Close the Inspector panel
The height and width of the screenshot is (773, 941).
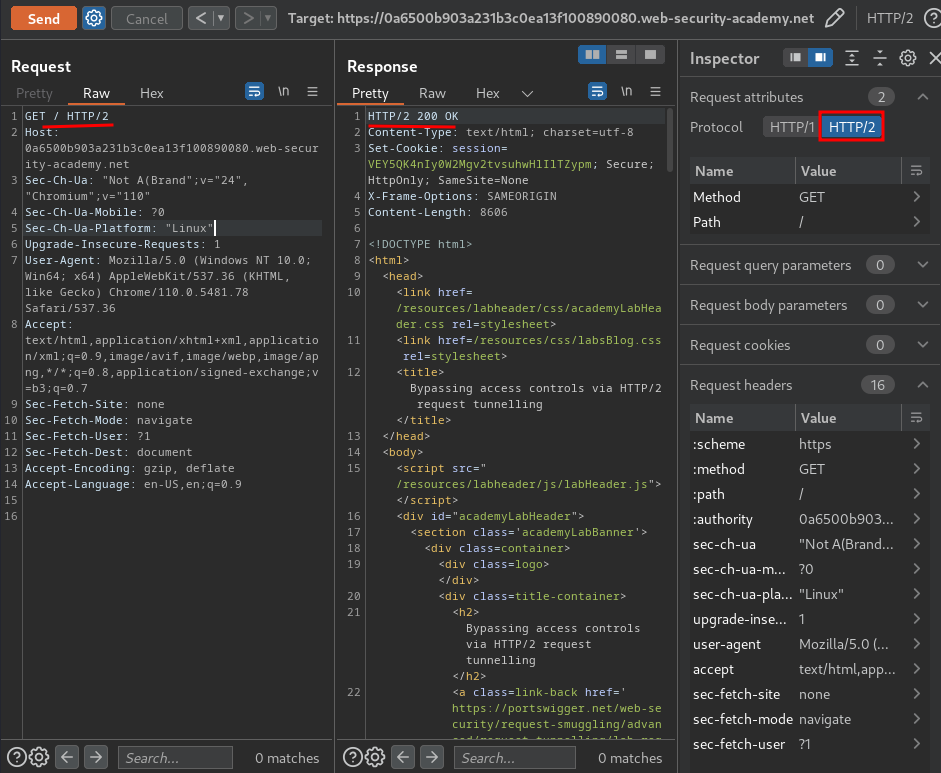[x=934, y=58]
